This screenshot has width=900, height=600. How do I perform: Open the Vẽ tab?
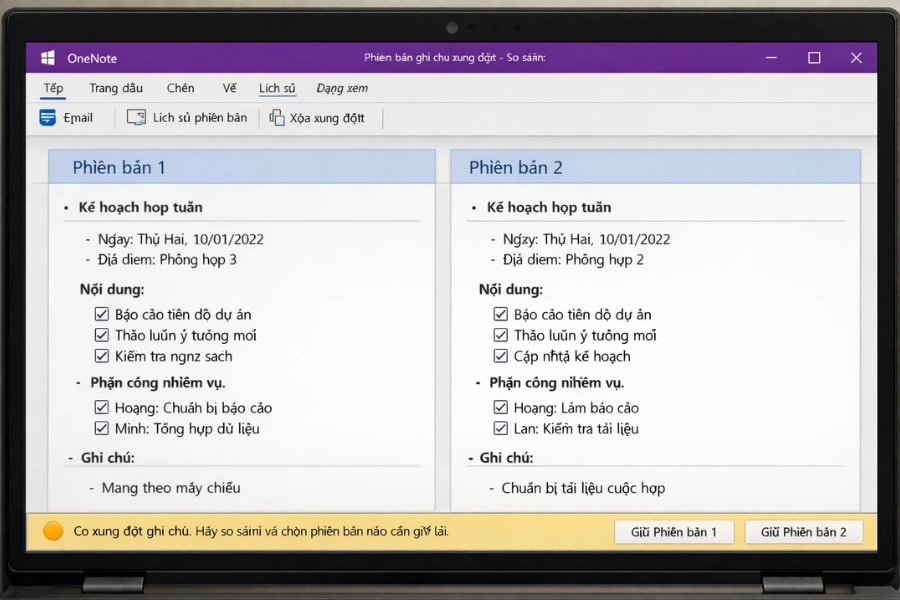click(229, 88)
